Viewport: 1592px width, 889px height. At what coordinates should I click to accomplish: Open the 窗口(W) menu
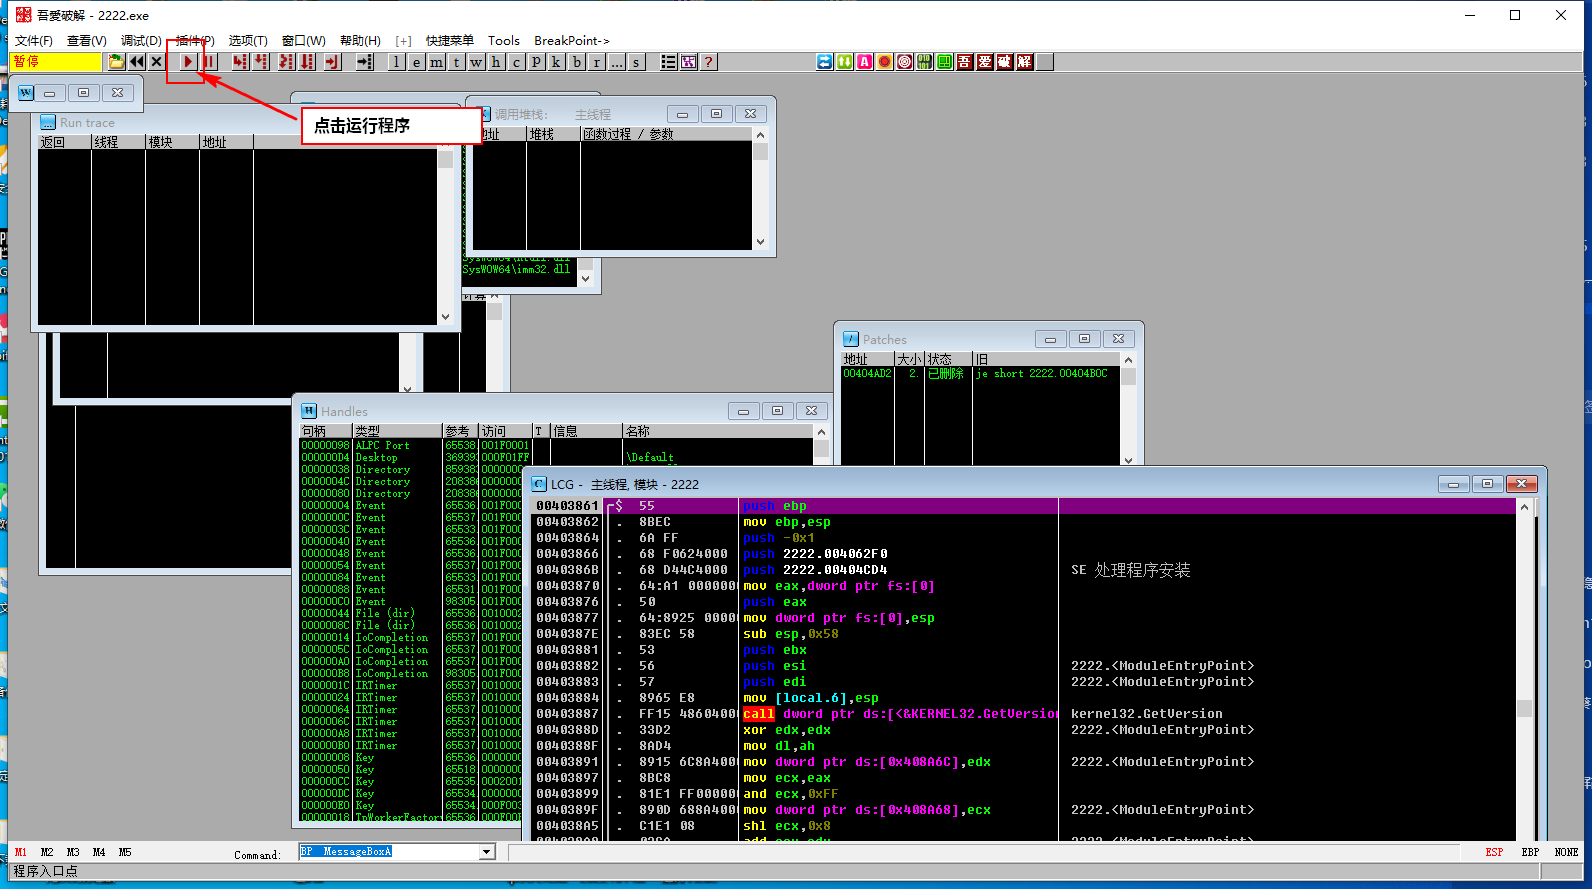304,41
